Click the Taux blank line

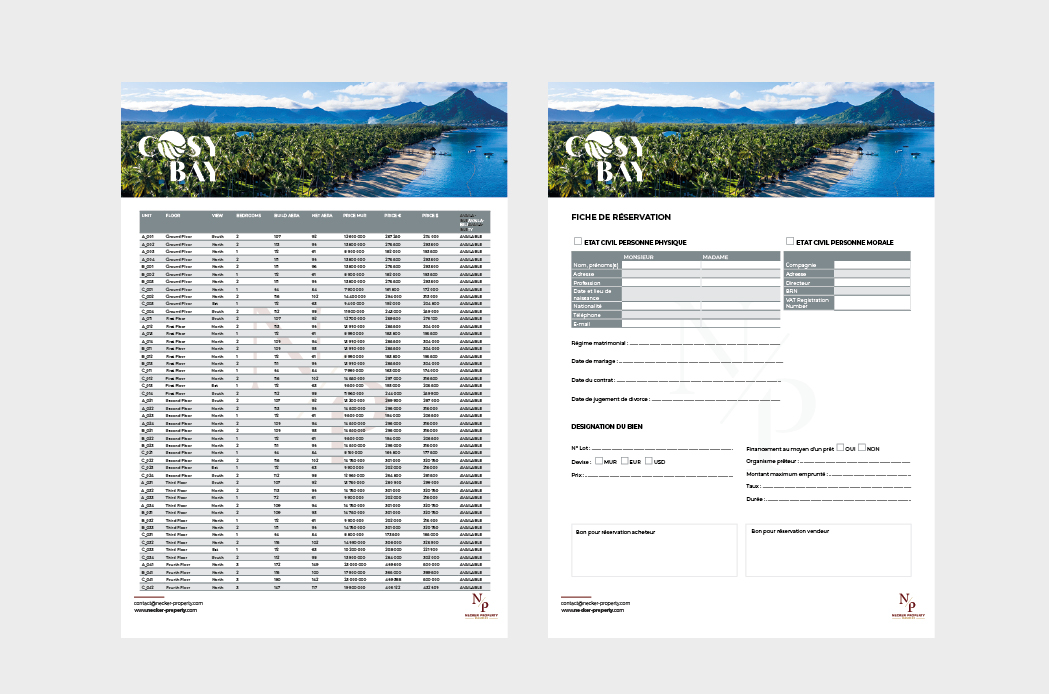(x=837, y=487)
